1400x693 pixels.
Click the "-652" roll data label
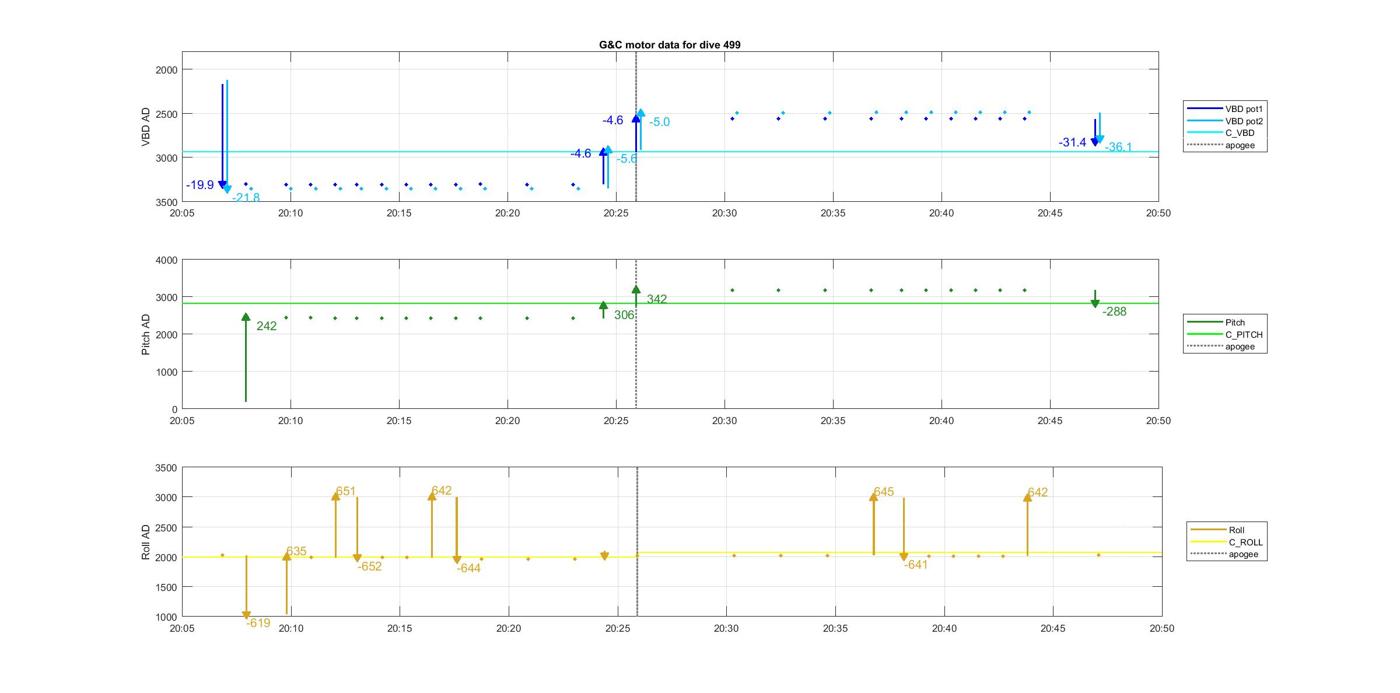370,566
